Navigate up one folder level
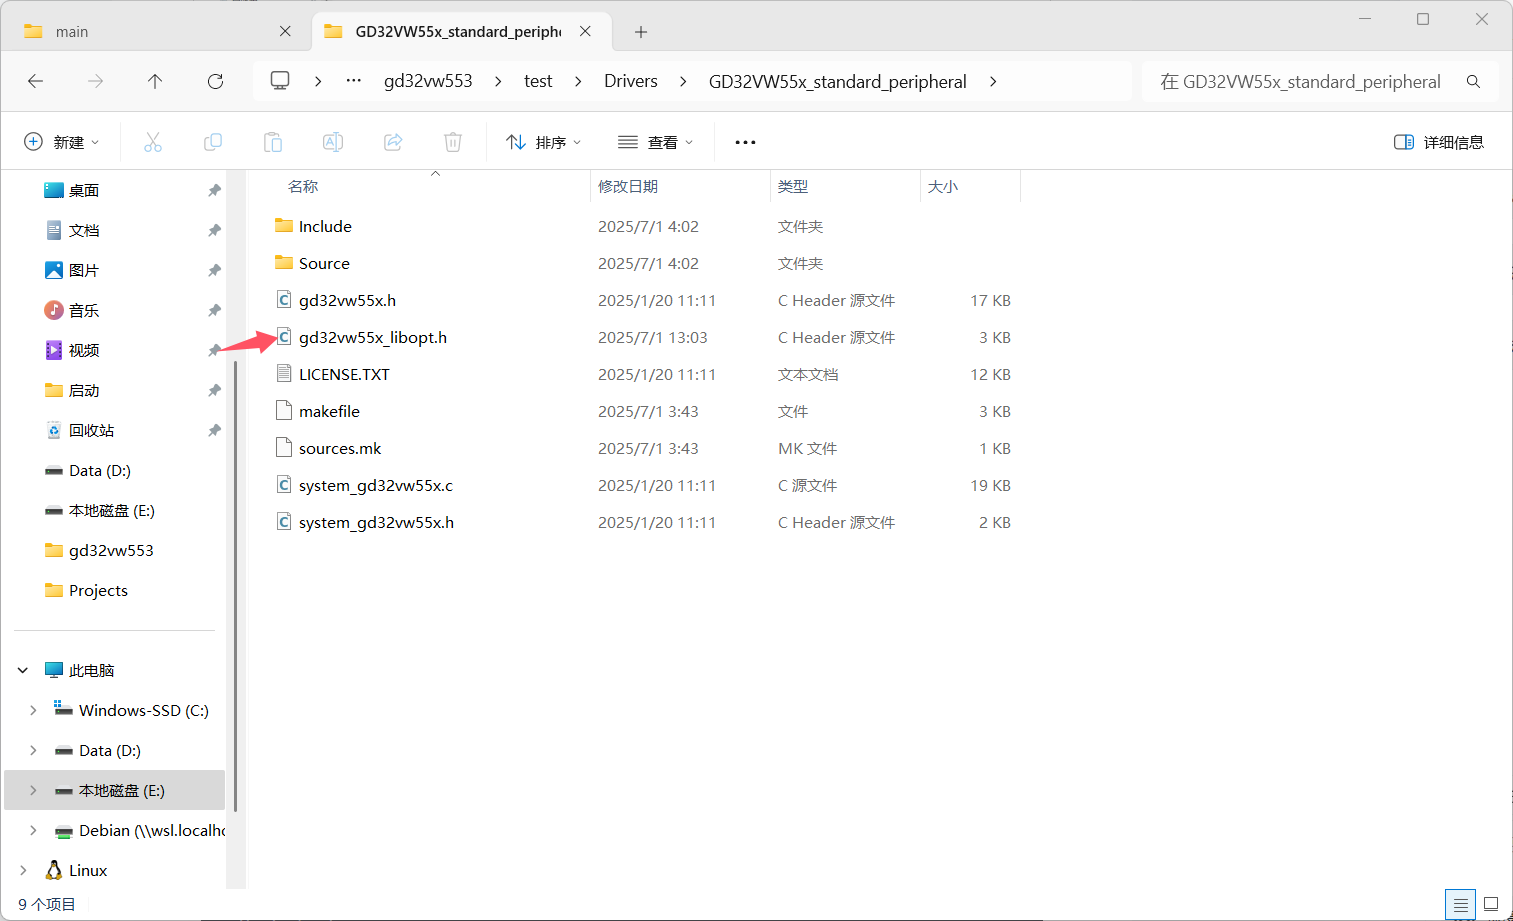 (155, 81)
